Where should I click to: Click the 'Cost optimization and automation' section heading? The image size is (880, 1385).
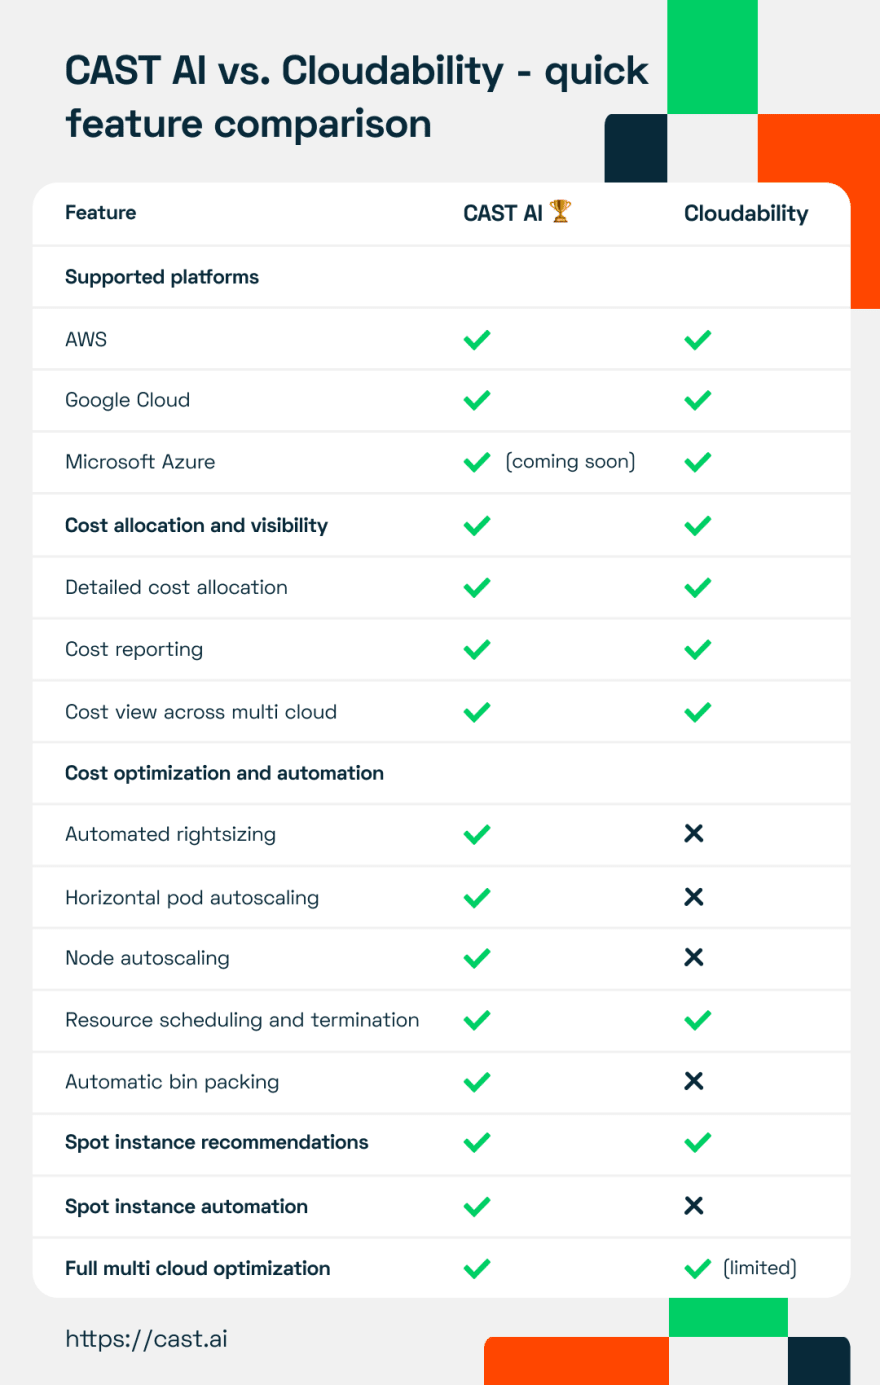[x=224, y=773]
